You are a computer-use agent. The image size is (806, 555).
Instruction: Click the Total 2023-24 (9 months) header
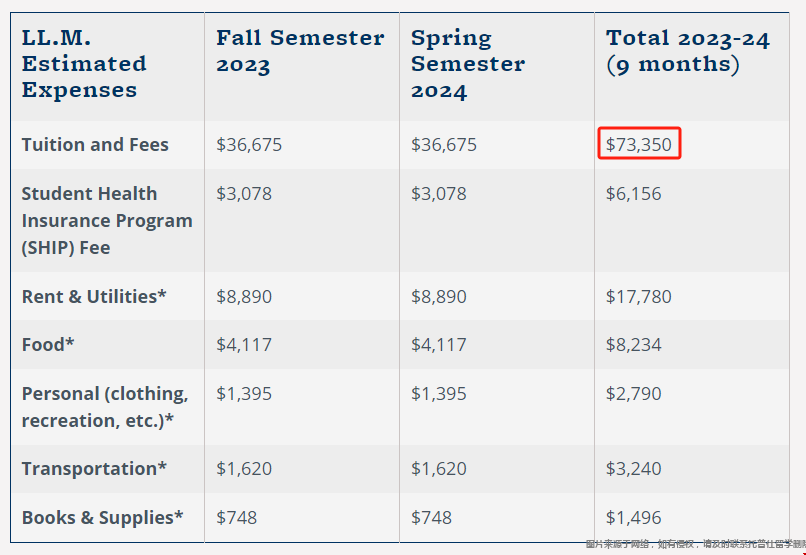[688, 51]
